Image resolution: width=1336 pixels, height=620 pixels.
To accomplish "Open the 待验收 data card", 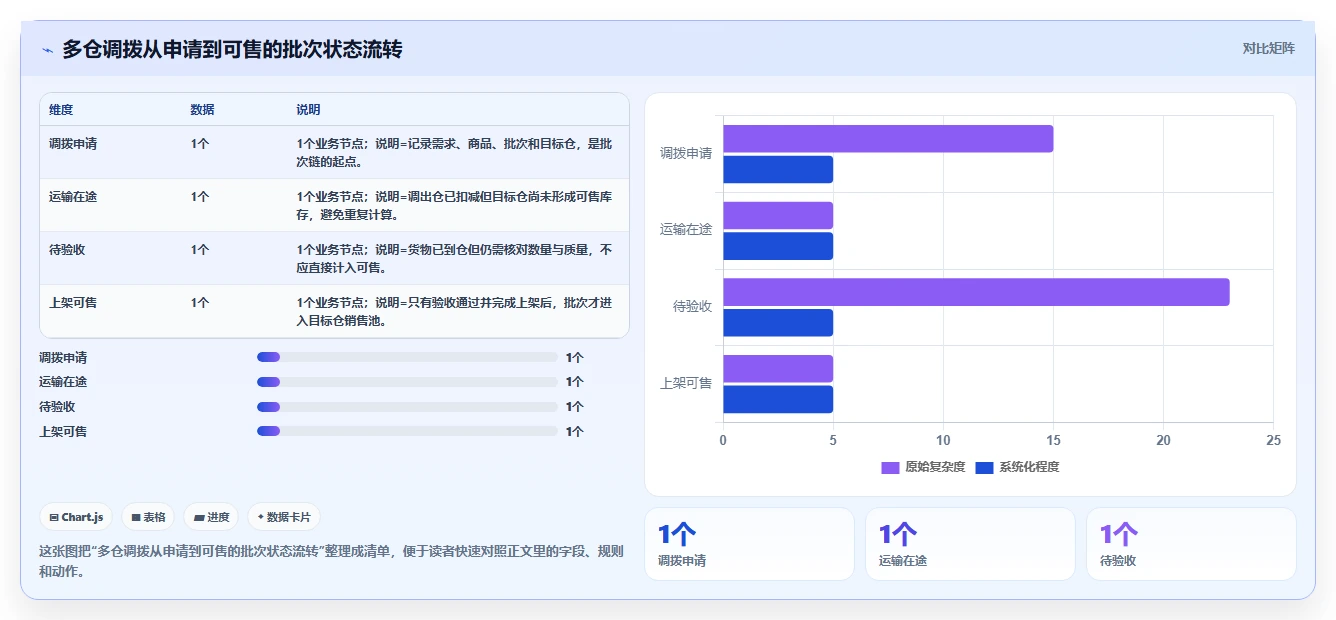I will coord(1191,544).
